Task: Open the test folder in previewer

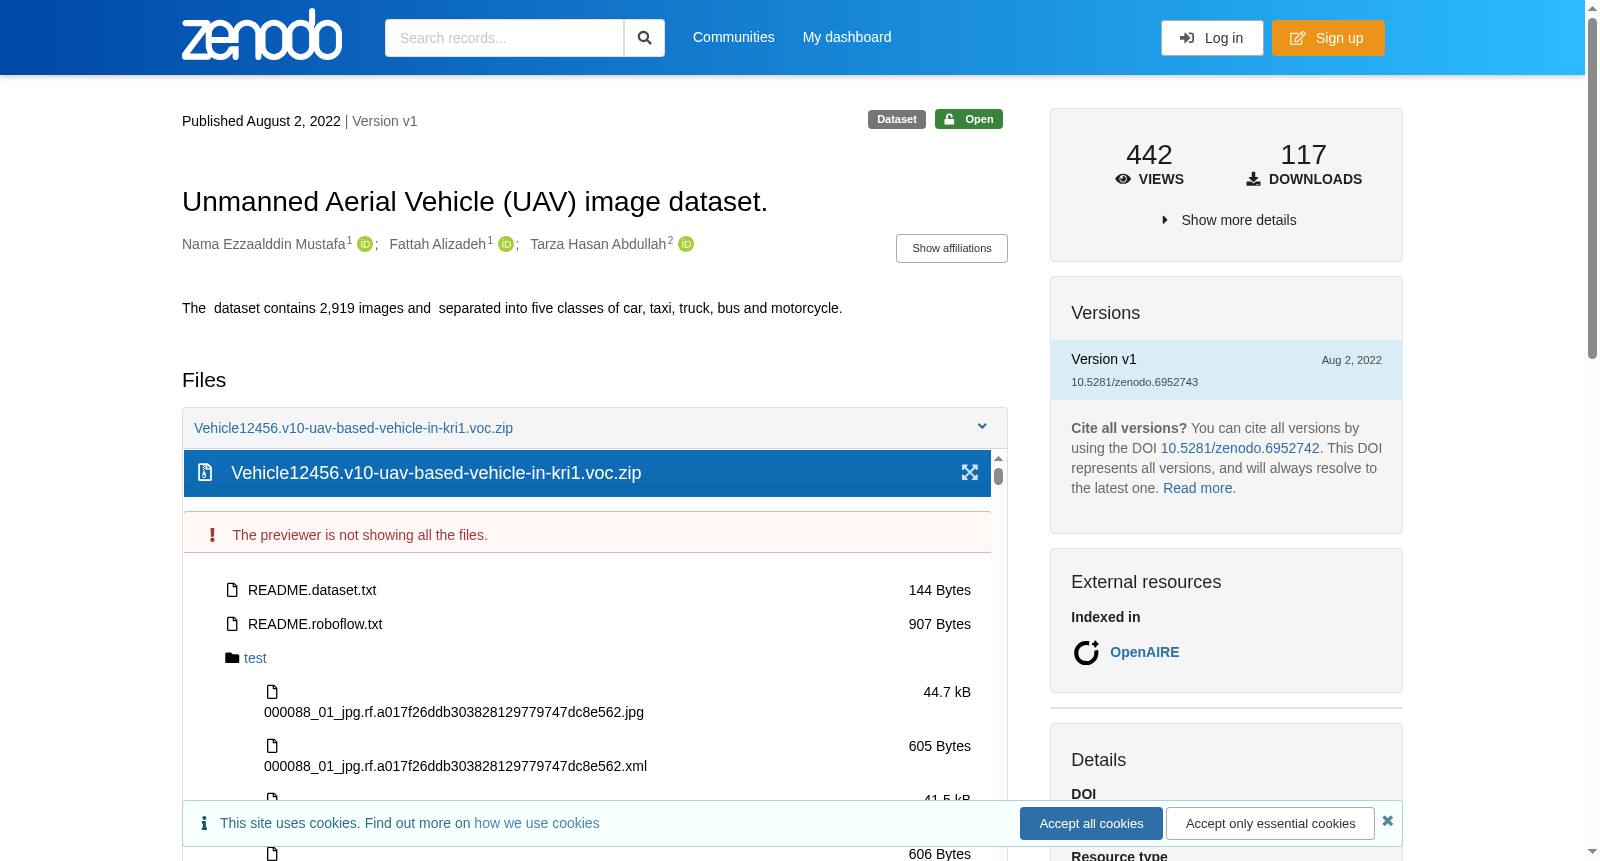Action: (x=255, y=658)
